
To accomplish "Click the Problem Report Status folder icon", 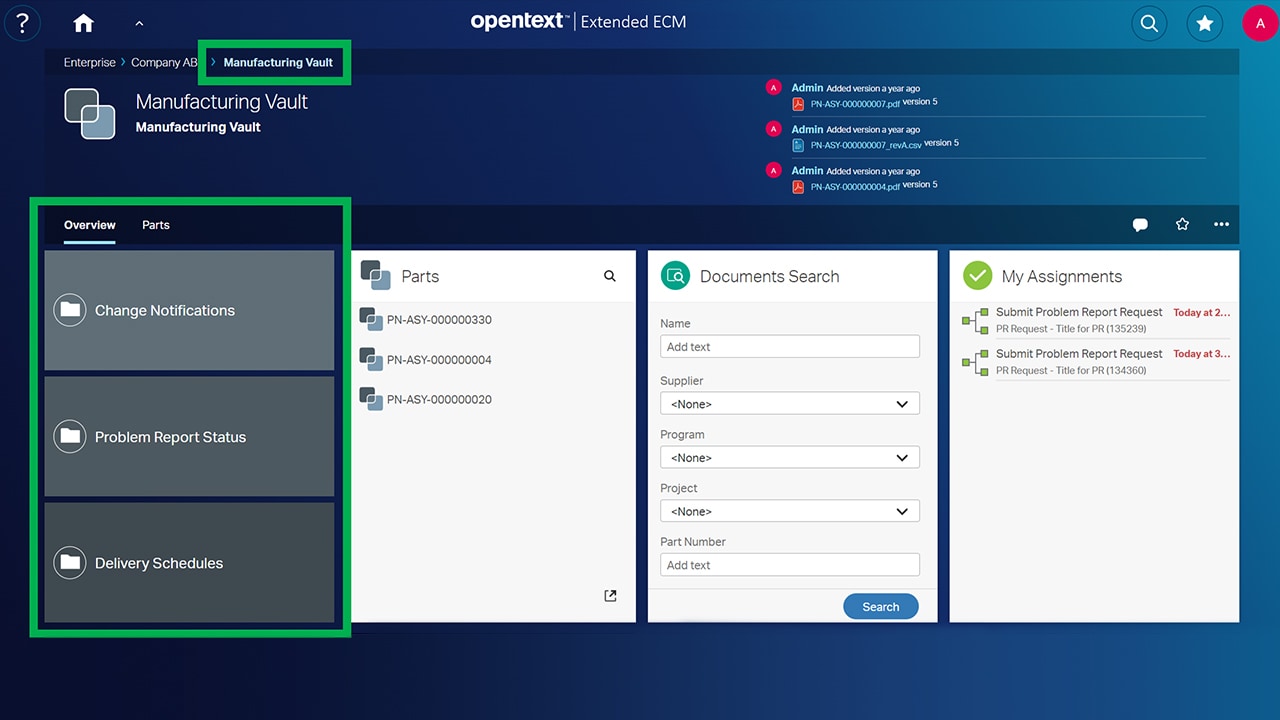I will 70,436.
